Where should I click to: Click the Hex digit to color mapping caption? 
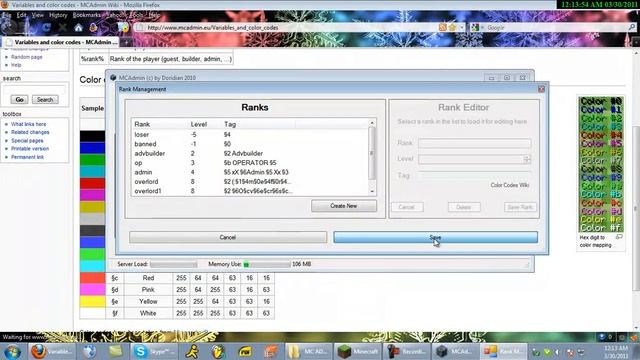pyautogui.click(x=596, y=241)
